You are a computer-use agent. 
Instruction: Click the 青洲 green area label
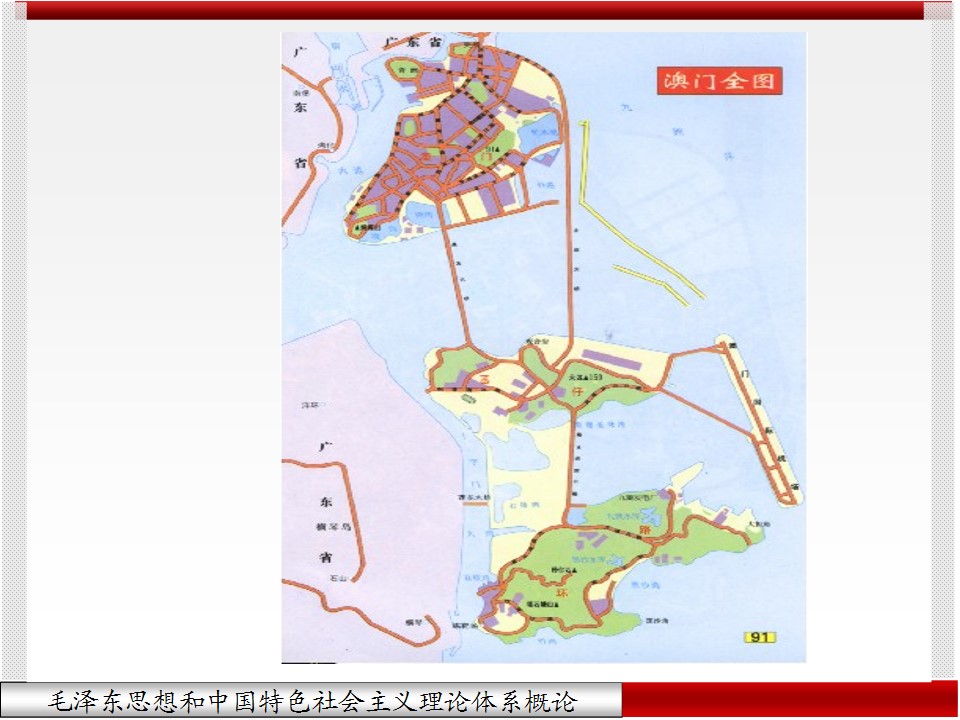coord(404,70)
